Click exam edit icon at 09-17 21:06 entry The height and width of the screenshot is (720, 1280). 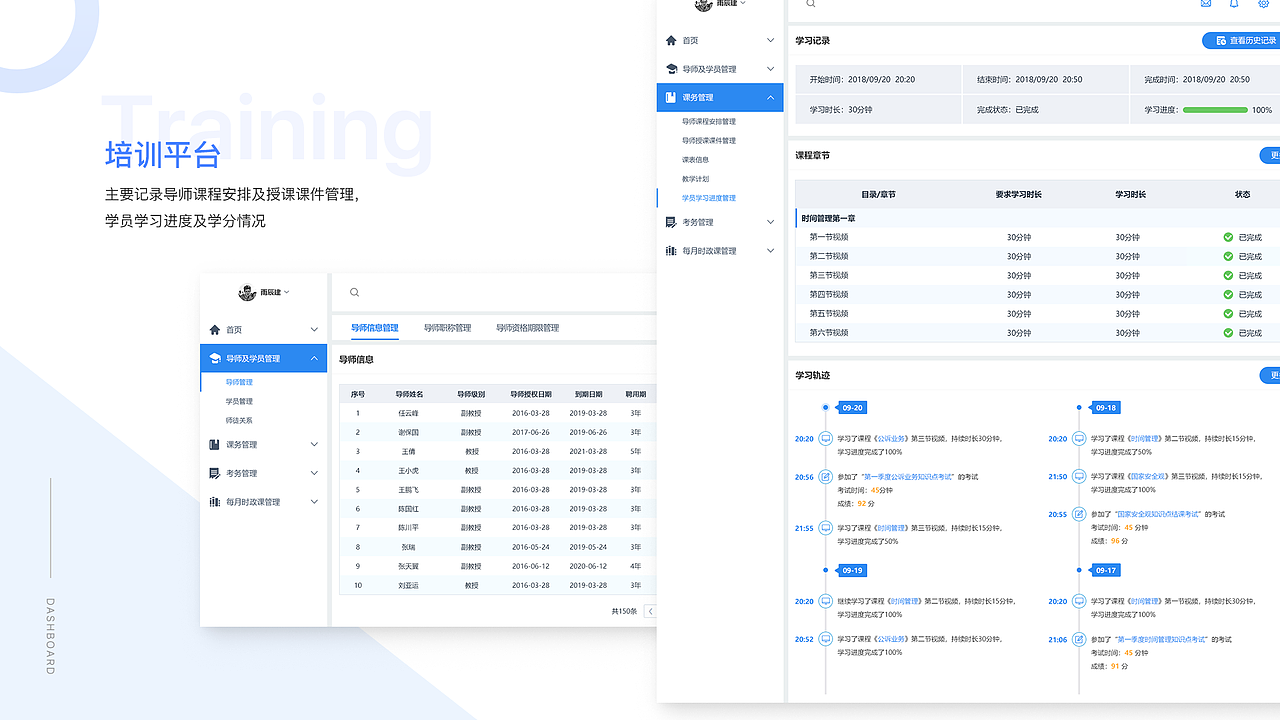tap(1079, 639)
